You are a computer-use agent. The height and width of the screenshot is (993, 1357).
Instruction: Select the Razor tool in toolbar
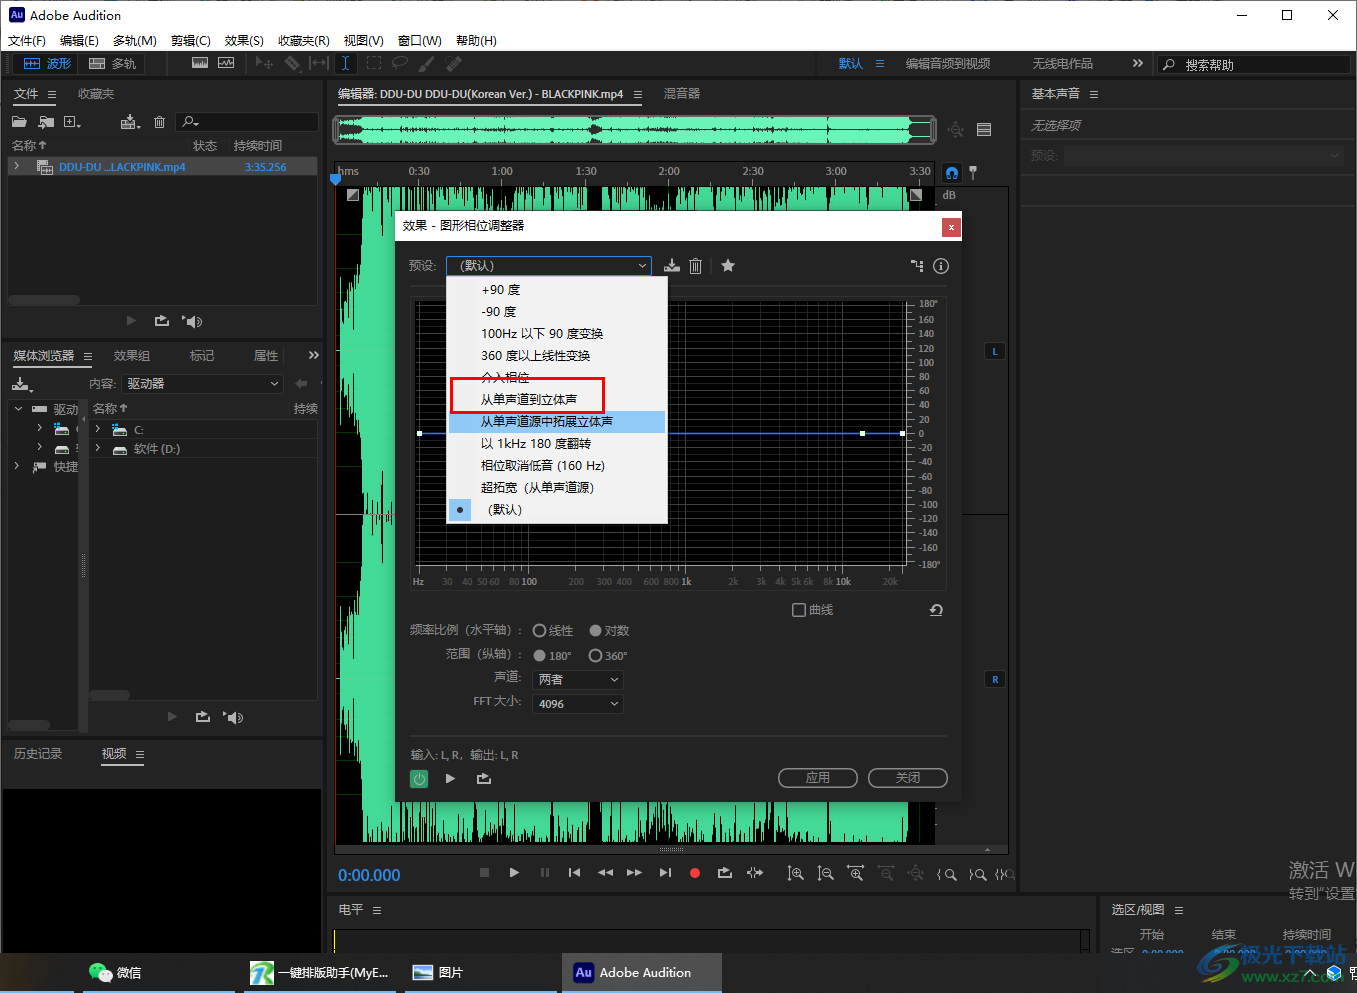click(292, 63)
